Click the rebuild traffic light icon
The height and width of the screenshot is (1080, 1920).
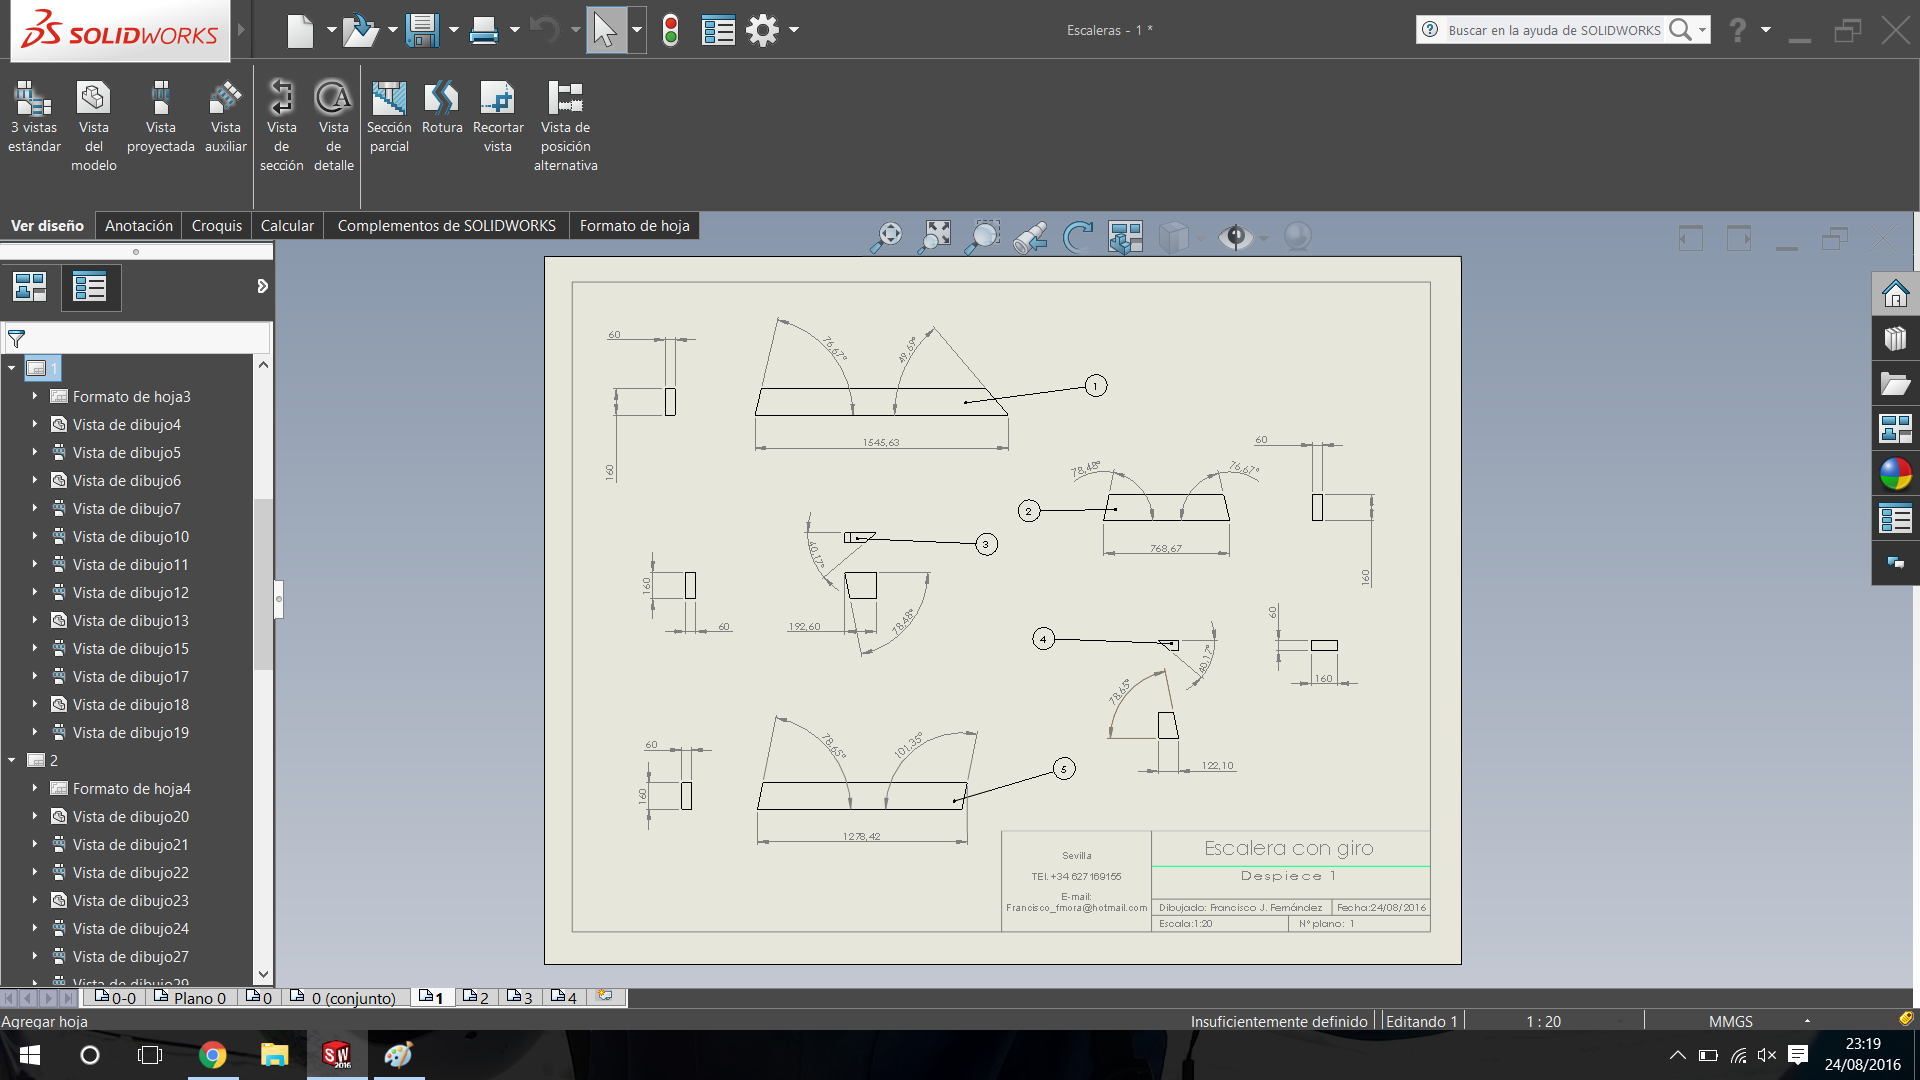(670, 30)
